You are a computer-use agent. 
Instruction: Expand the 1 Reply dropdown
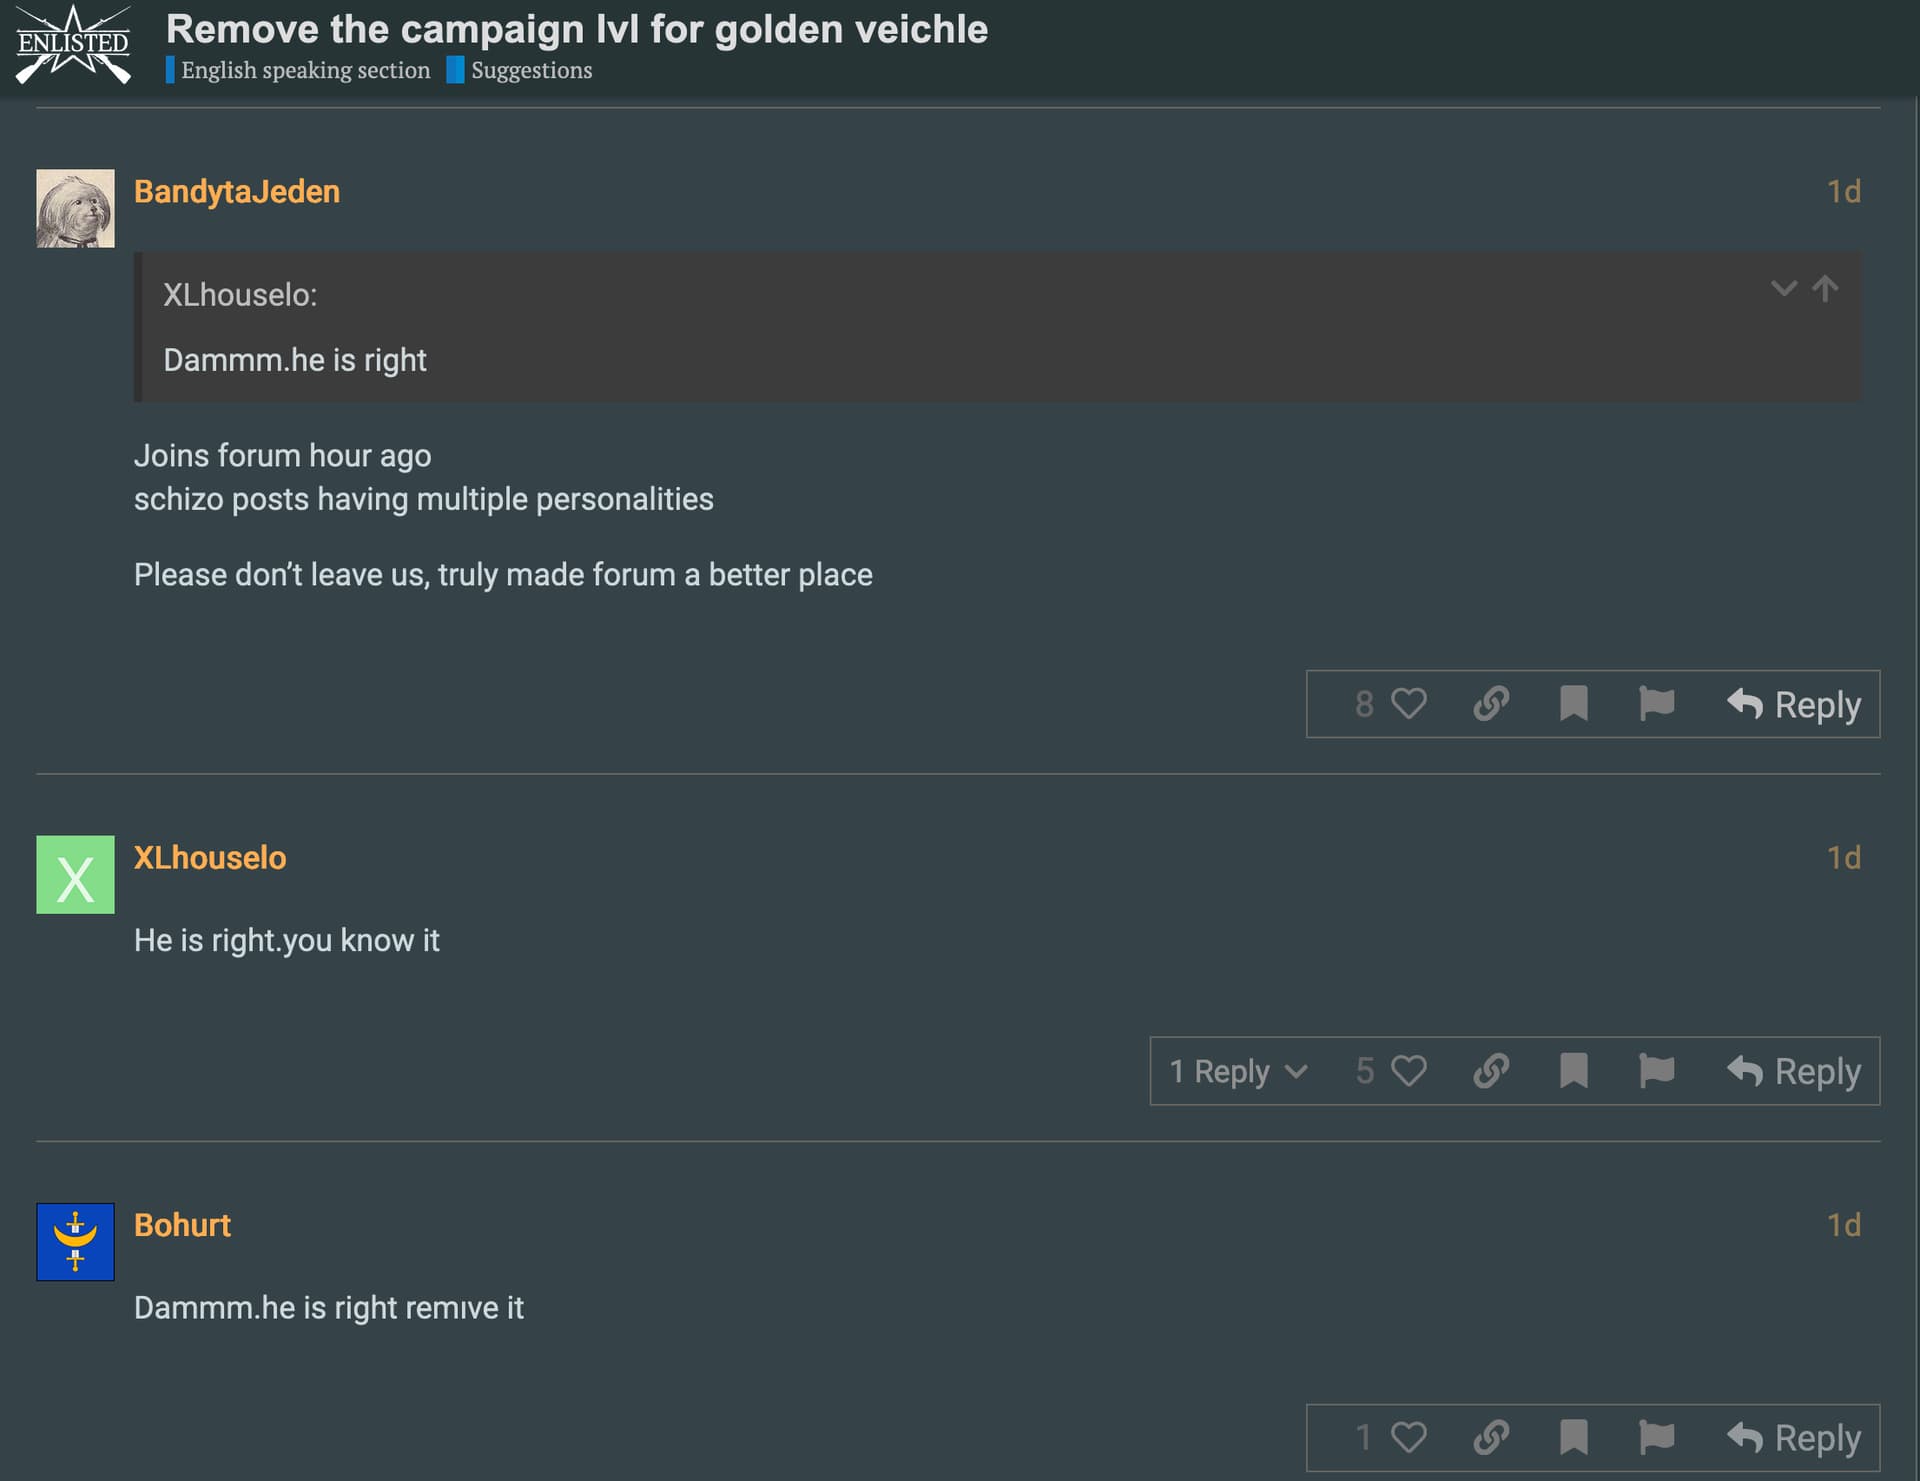[x=1238, y=1072]
